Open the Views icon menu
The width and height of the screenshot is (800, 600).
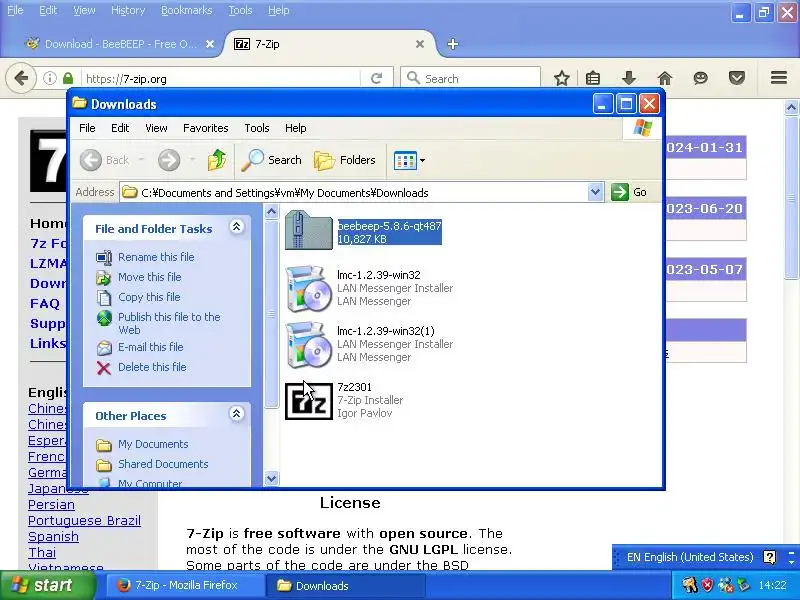click(409, 161)
